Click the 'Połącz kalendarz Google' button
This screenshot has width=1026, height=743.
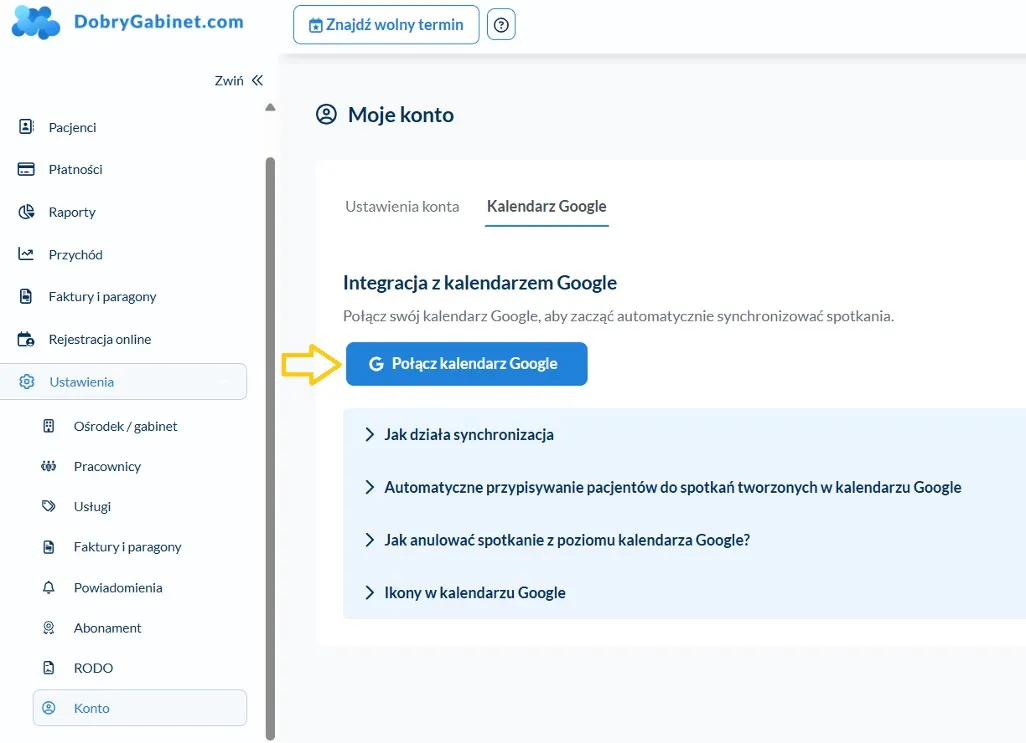466,364
